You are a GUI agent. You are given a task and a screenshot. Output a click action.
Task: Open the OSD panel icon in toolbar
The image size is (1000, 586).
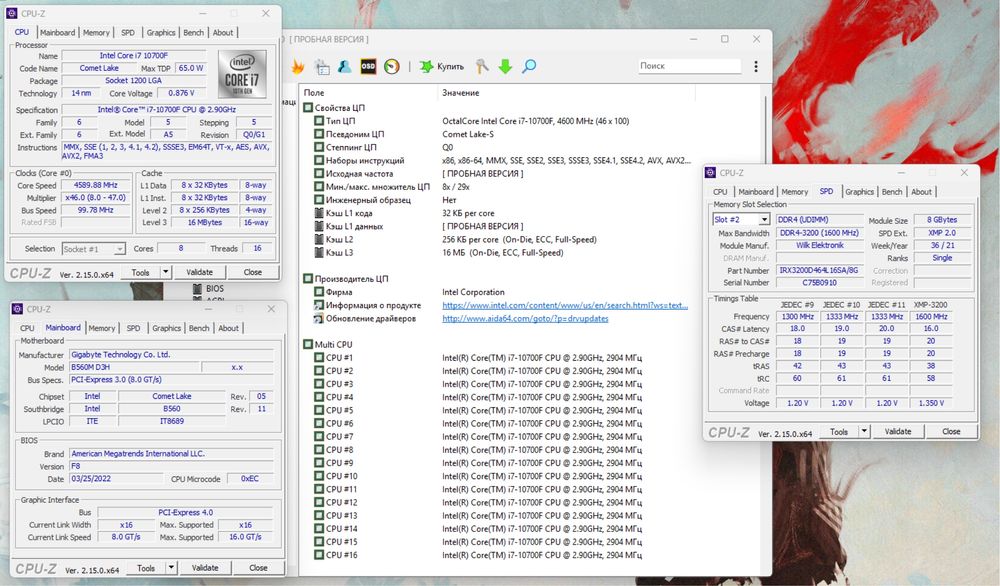tap(367, 66)
